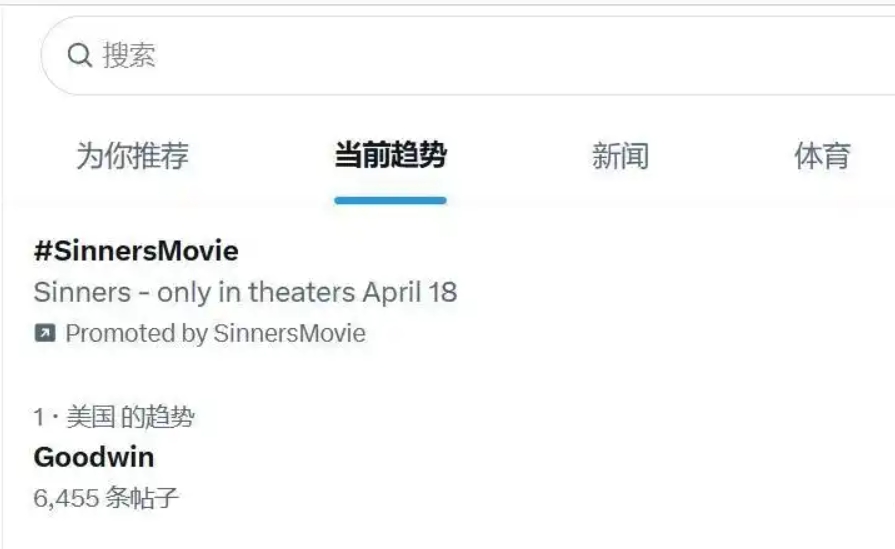Open the 为你推荐 tab

[x=132, y=156]
